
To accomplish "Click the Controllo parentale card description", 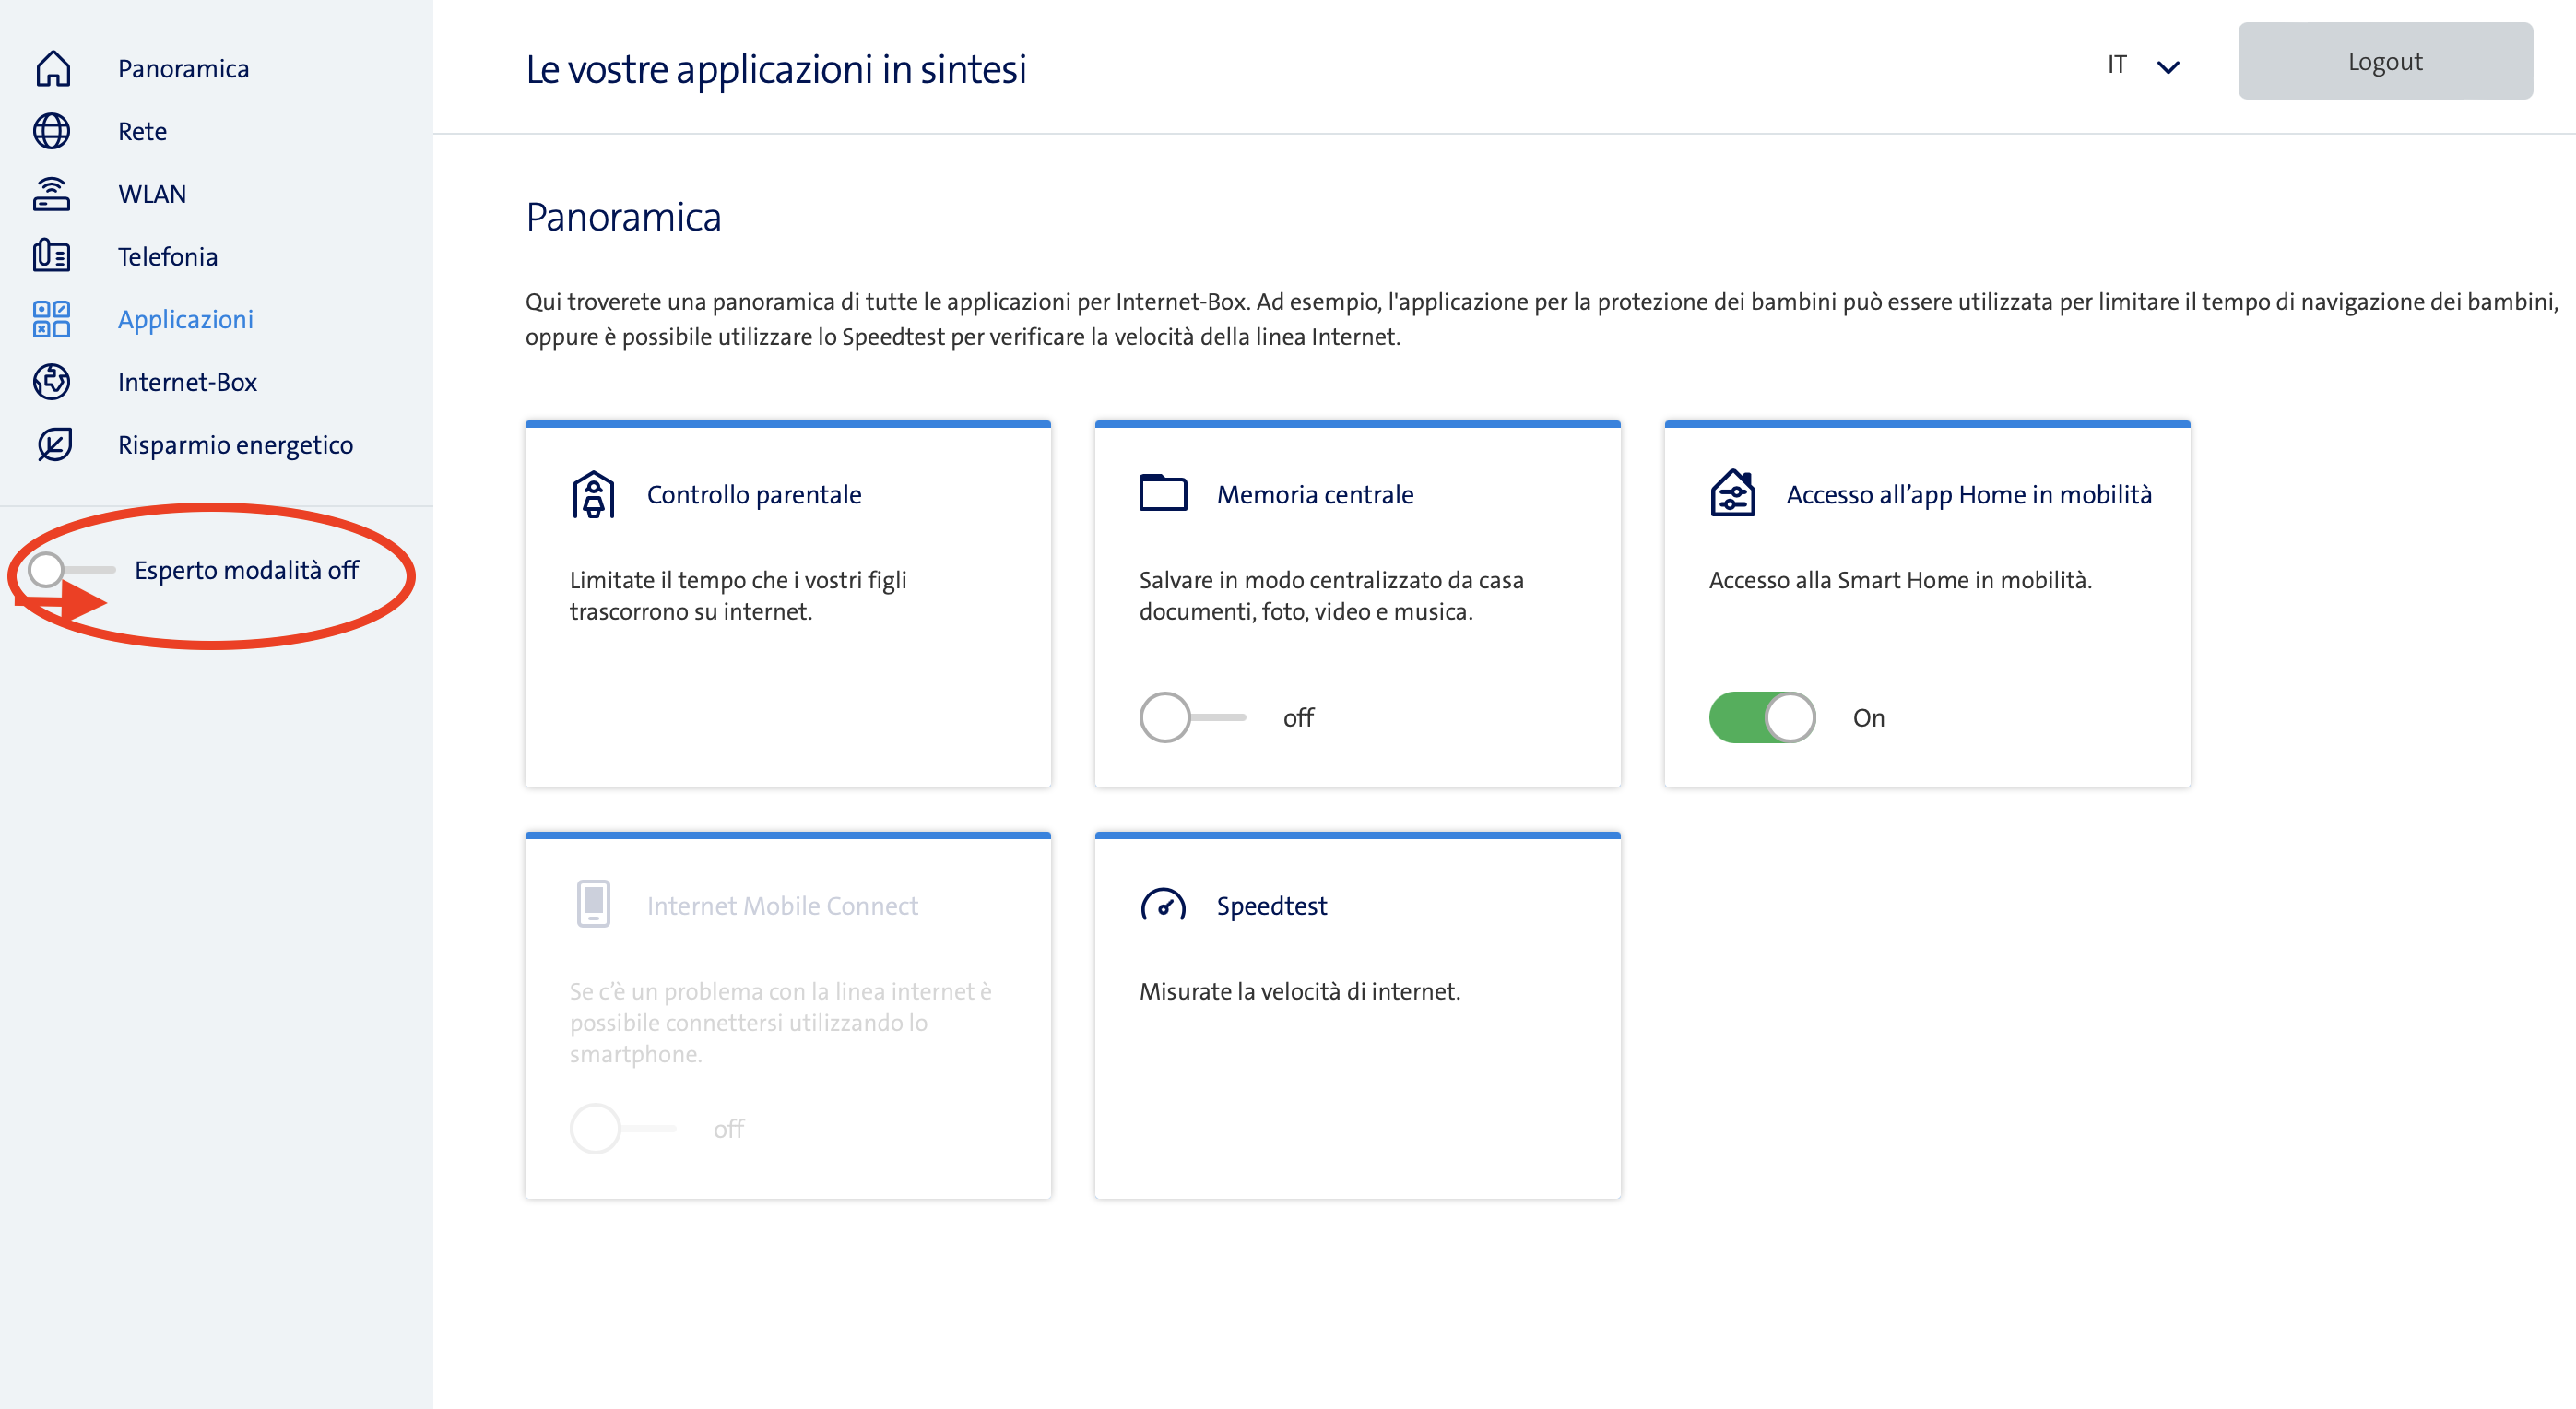I will click(x=738, y=596).
